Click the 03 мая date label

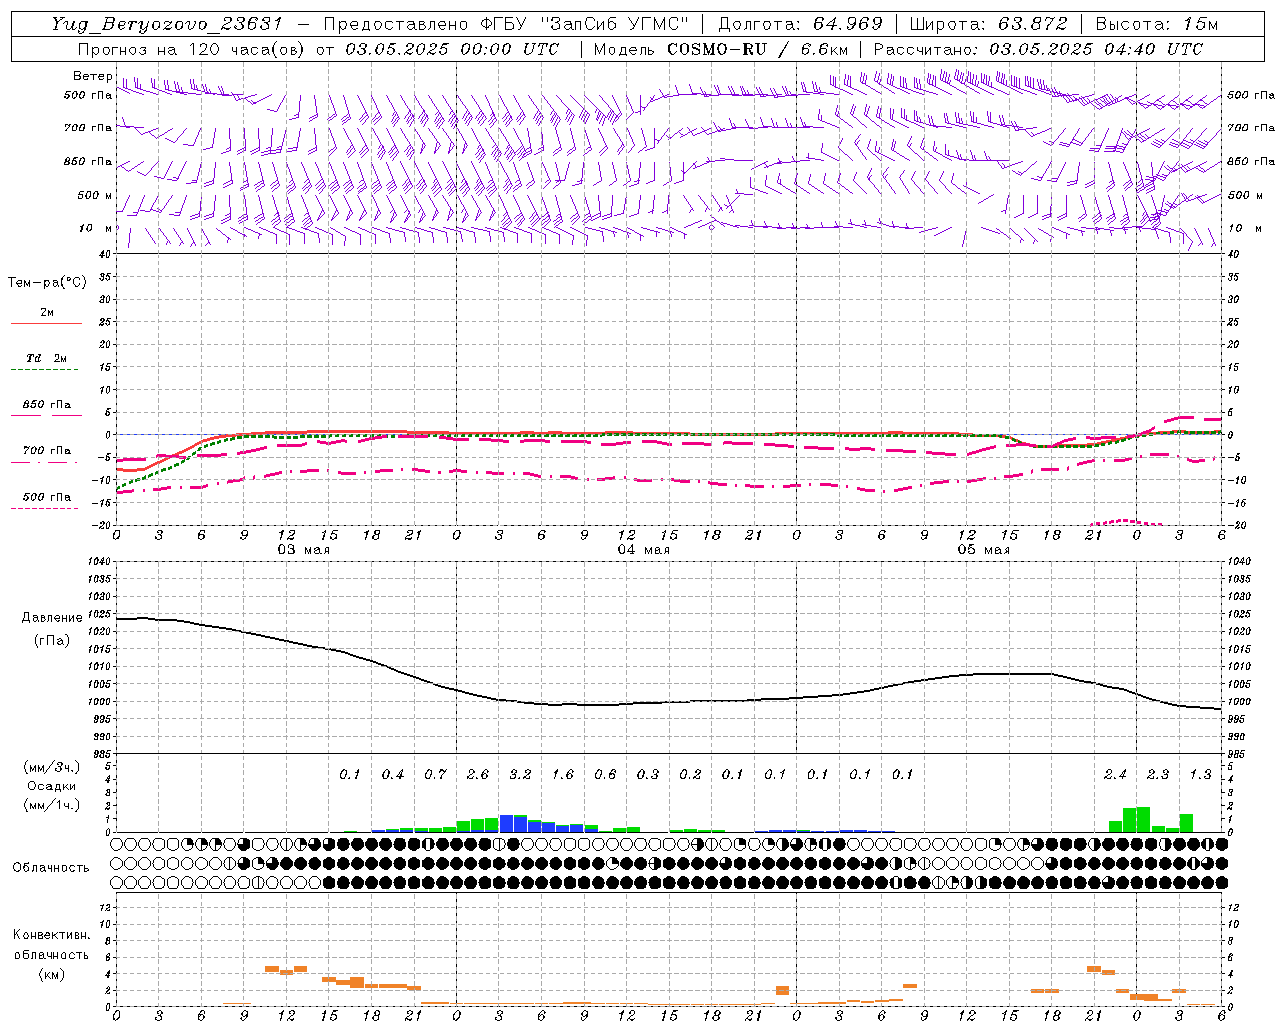[x=303, y=550]
